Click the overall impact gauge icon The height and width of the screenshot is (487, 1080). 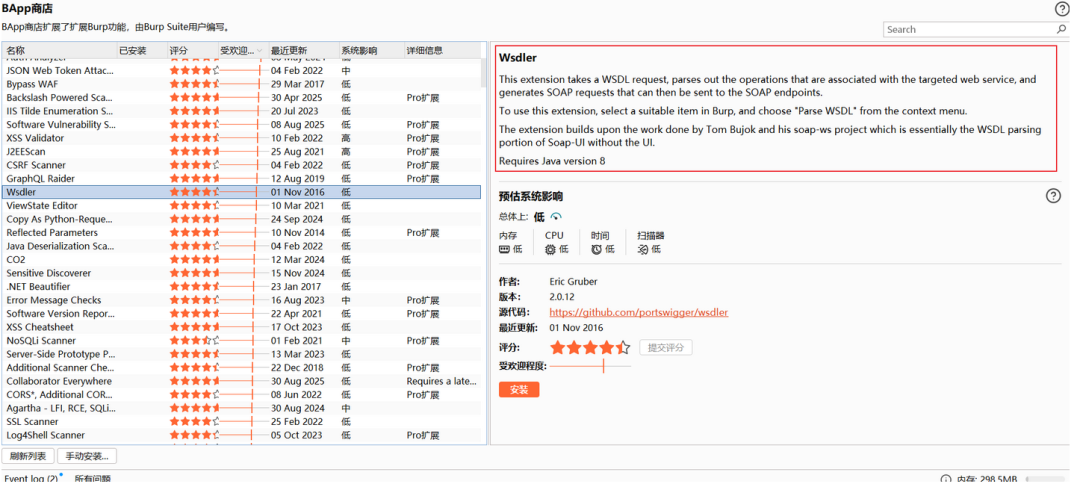pos(556,216)
